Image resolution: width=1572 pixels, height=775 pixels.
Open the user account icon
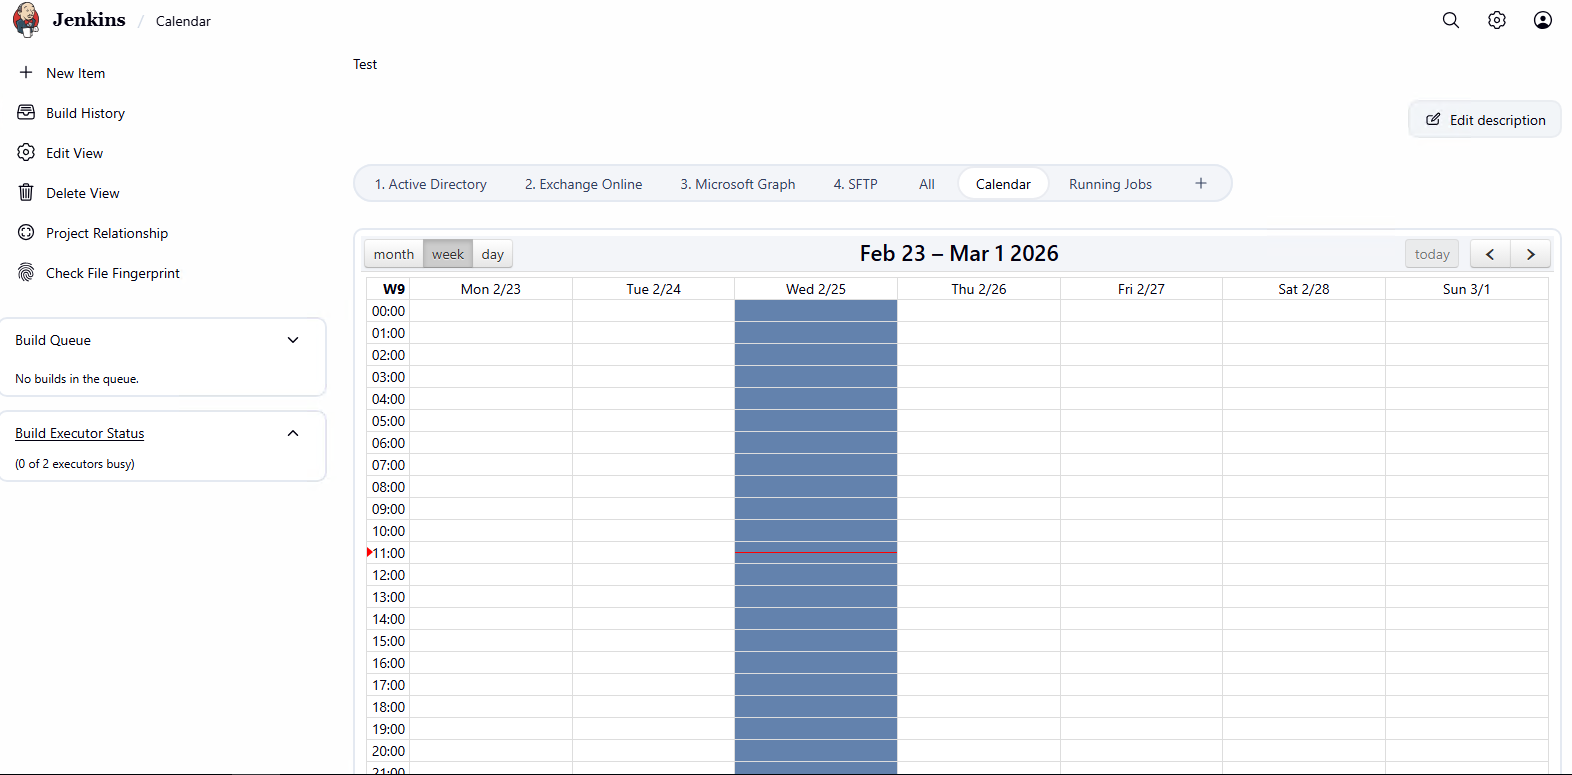click(1542, 20)
